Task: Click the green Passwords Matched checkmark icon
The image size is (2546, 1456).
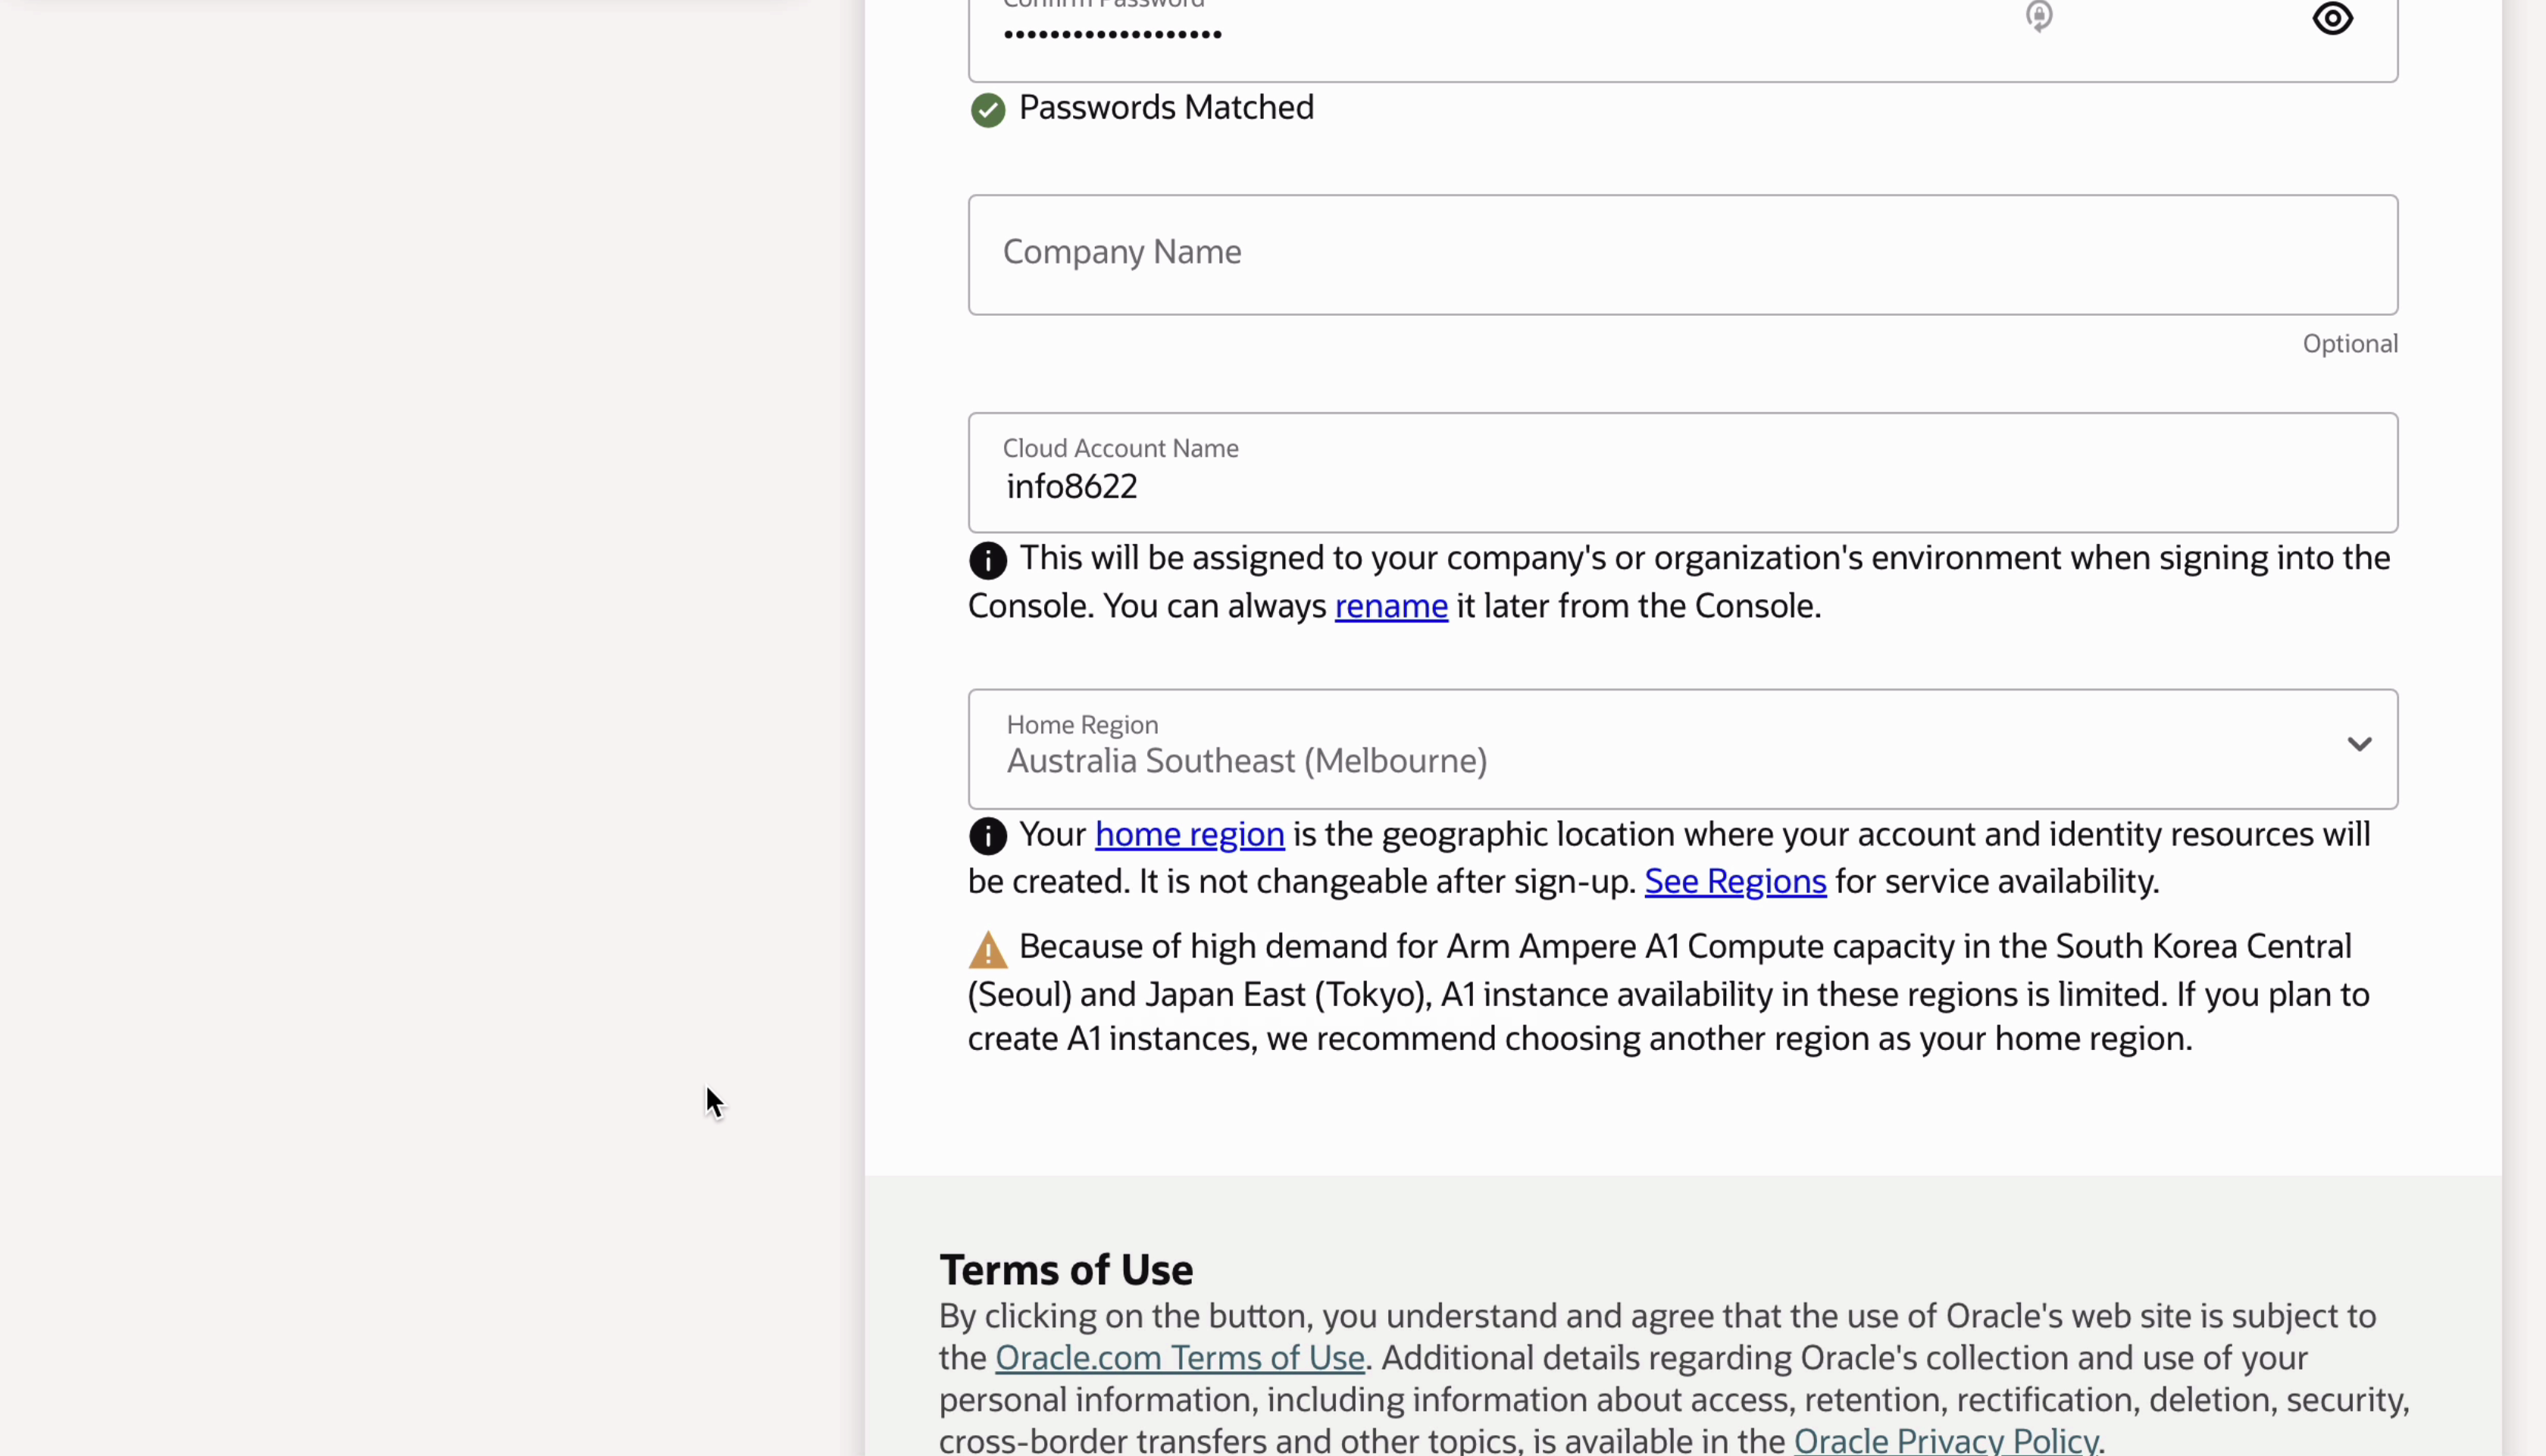Action: 987,110
